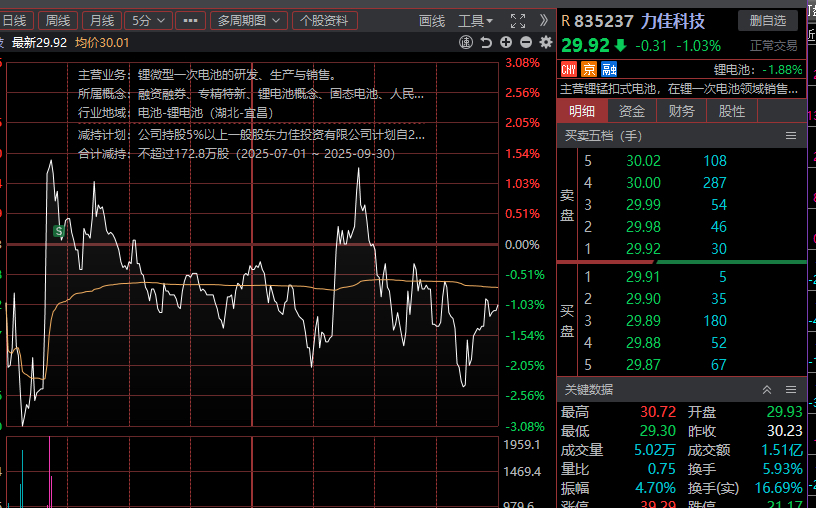Click sell level 2 price 29.98

tap(643, 227)
